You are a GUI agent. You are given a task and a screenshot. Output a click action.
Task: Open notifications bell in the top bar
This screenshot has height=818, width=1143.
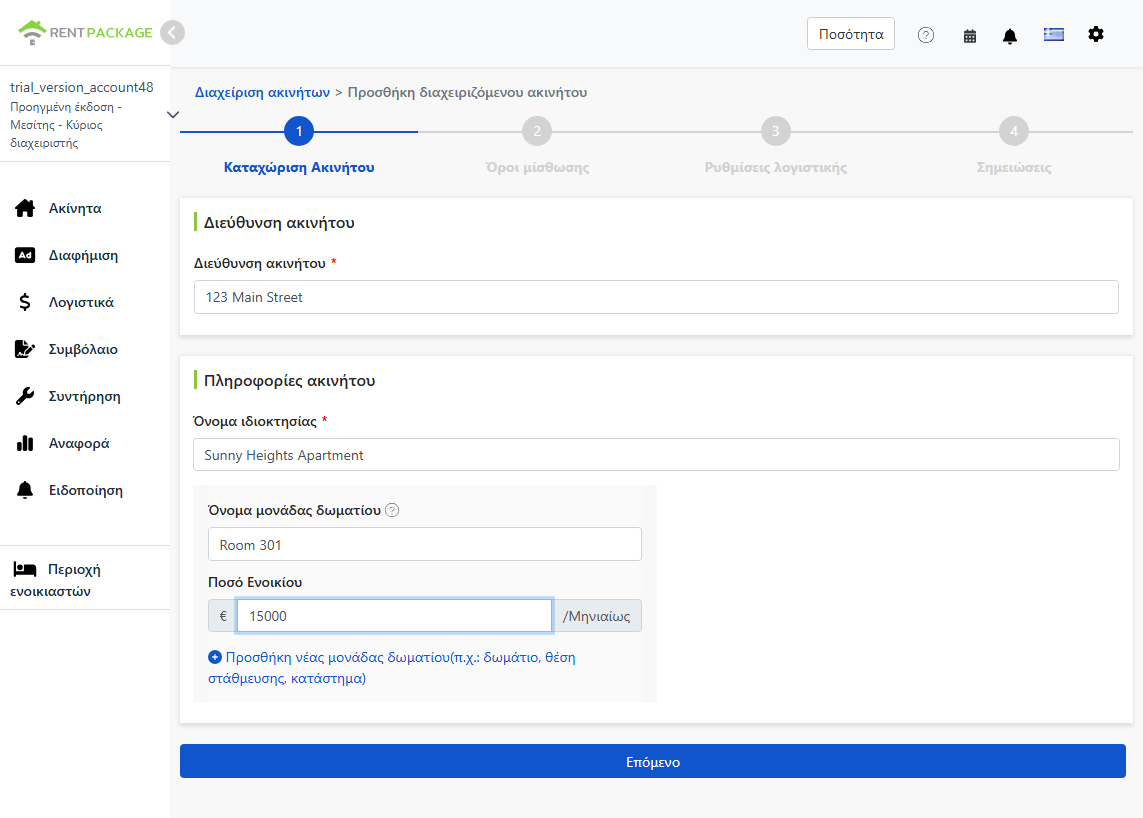1010,36
